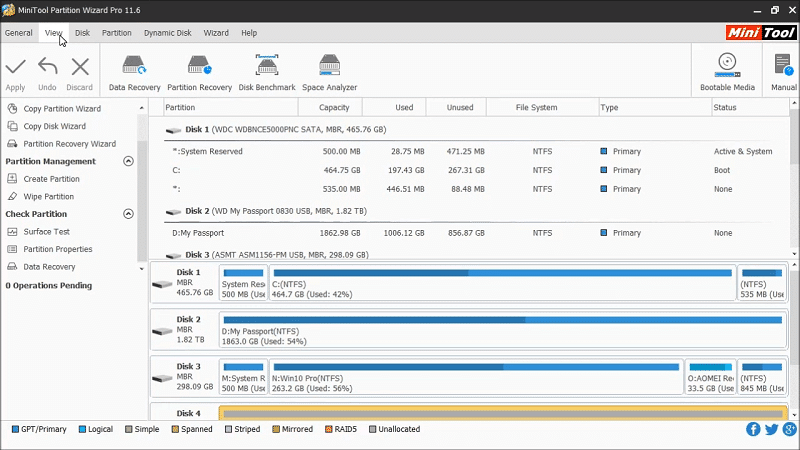Click the Logical legend color box
This screenshot has height=450, width=800.
click(82, 429)
